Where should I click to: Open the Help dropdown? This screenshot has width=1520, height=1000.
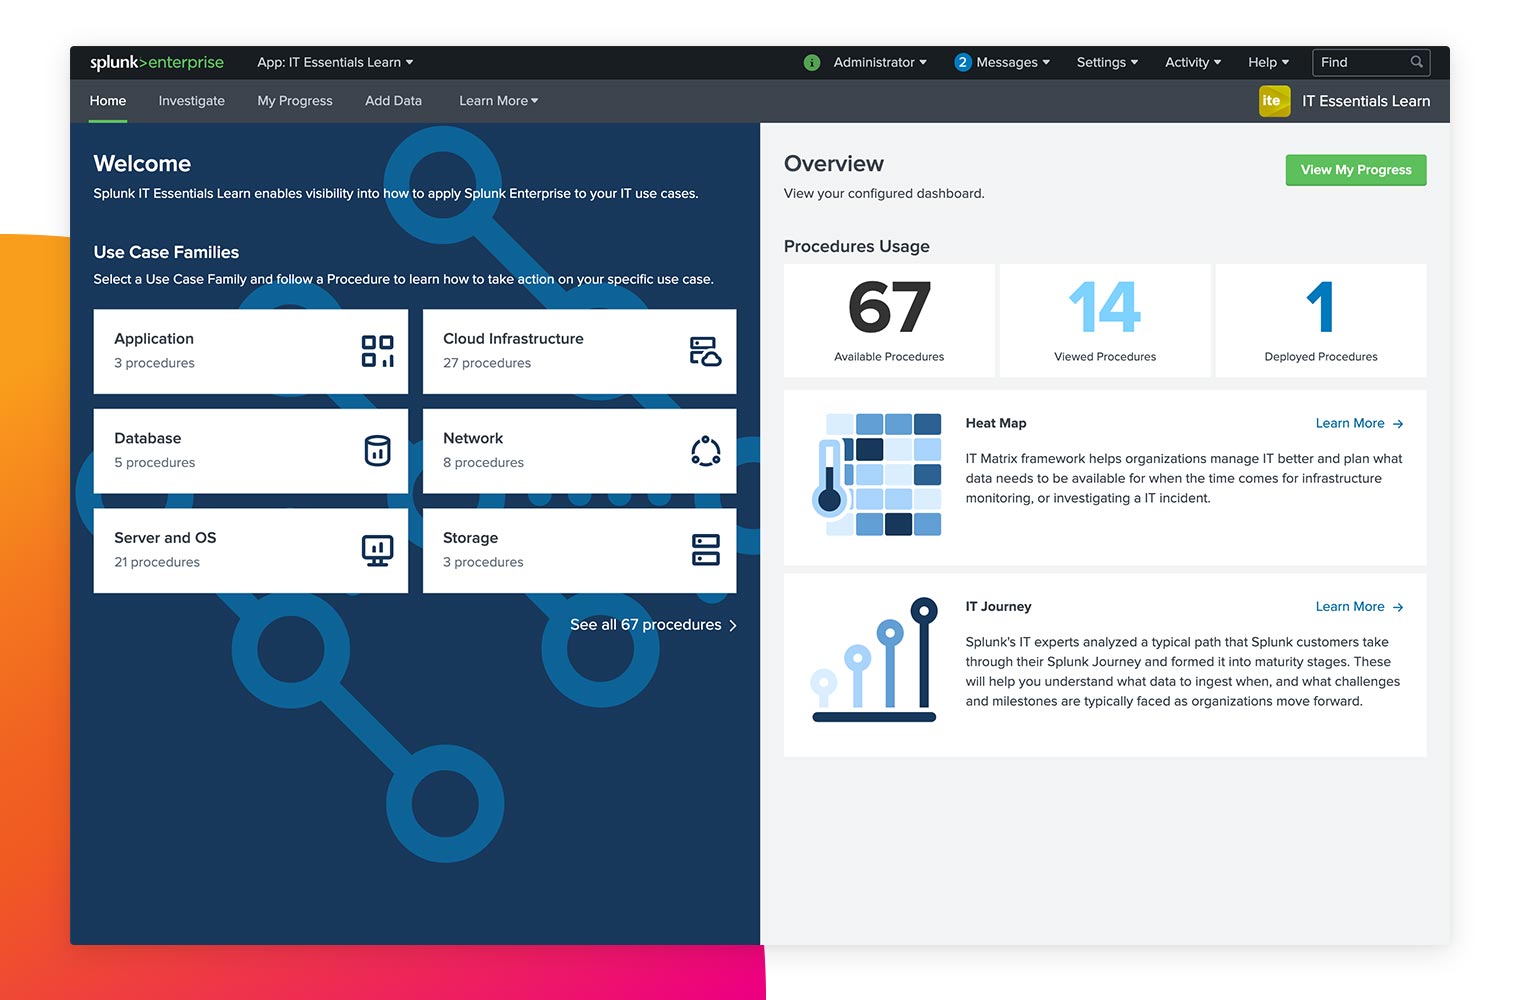(x=1268, y=62)
